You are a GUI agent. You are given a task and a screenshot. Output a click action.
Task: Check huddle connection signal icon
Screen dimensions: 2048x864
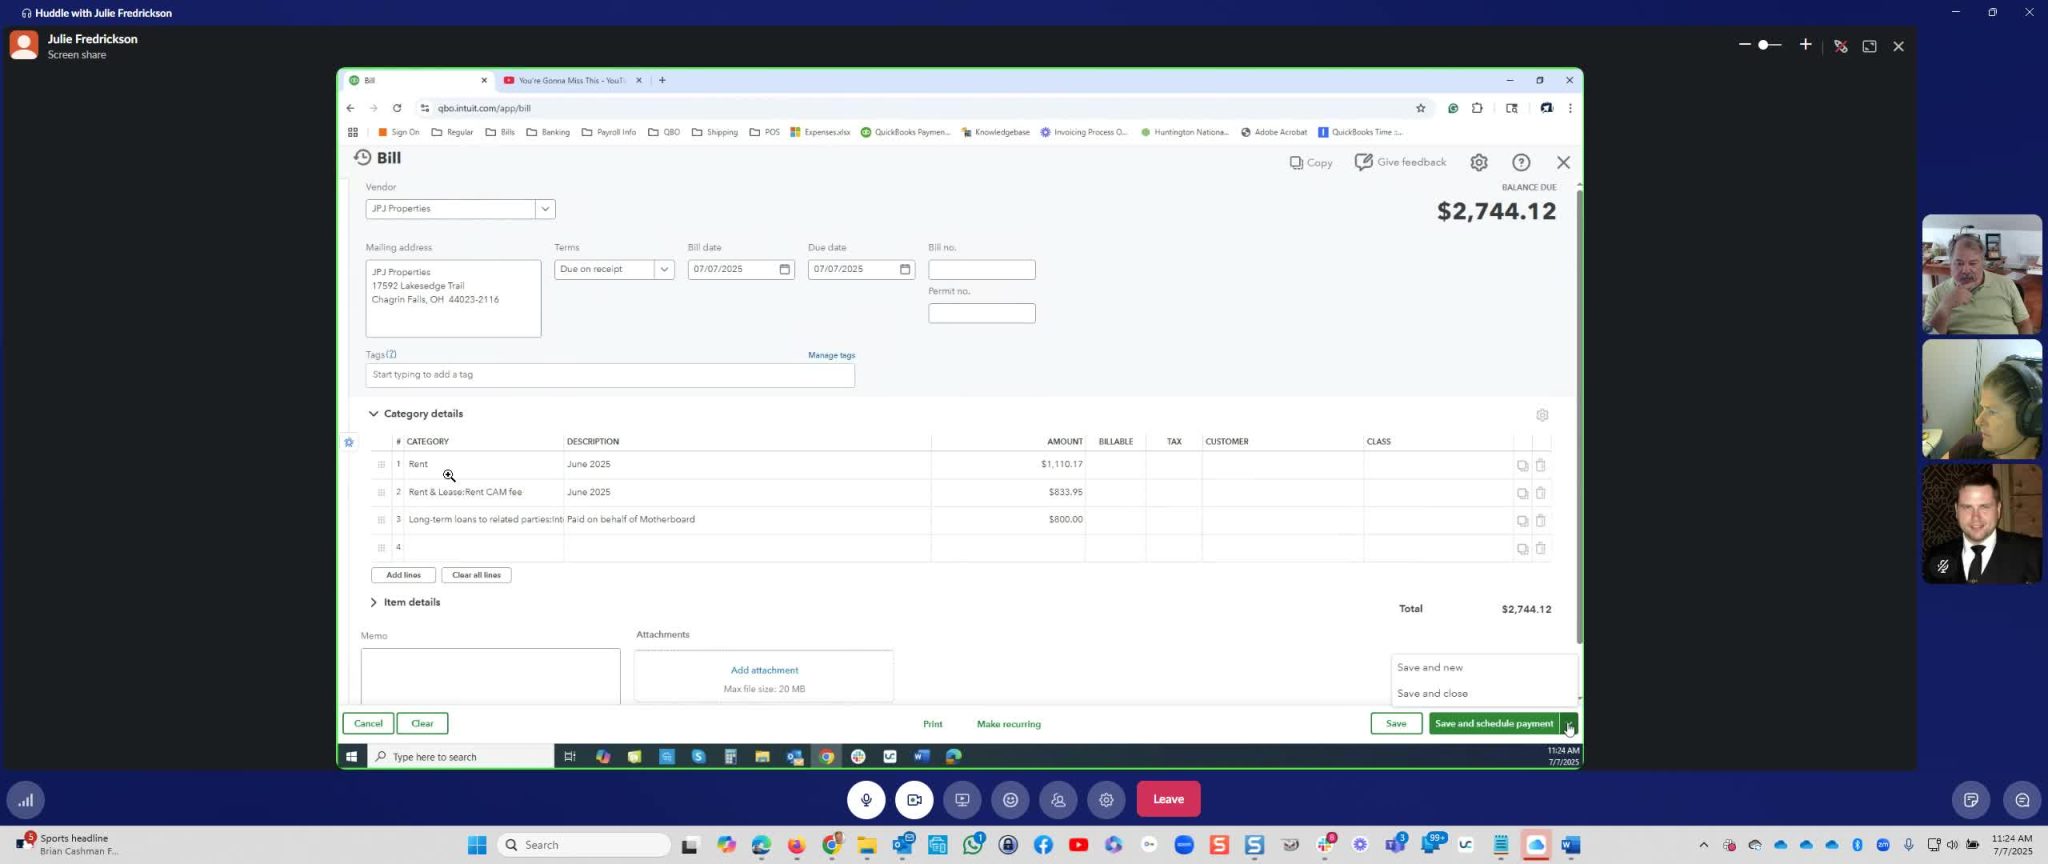[x=26, y=799]
